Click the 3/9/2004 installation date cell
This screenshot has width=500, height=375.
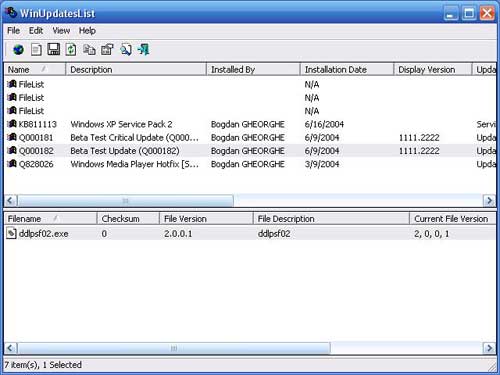tap(322, 164)
